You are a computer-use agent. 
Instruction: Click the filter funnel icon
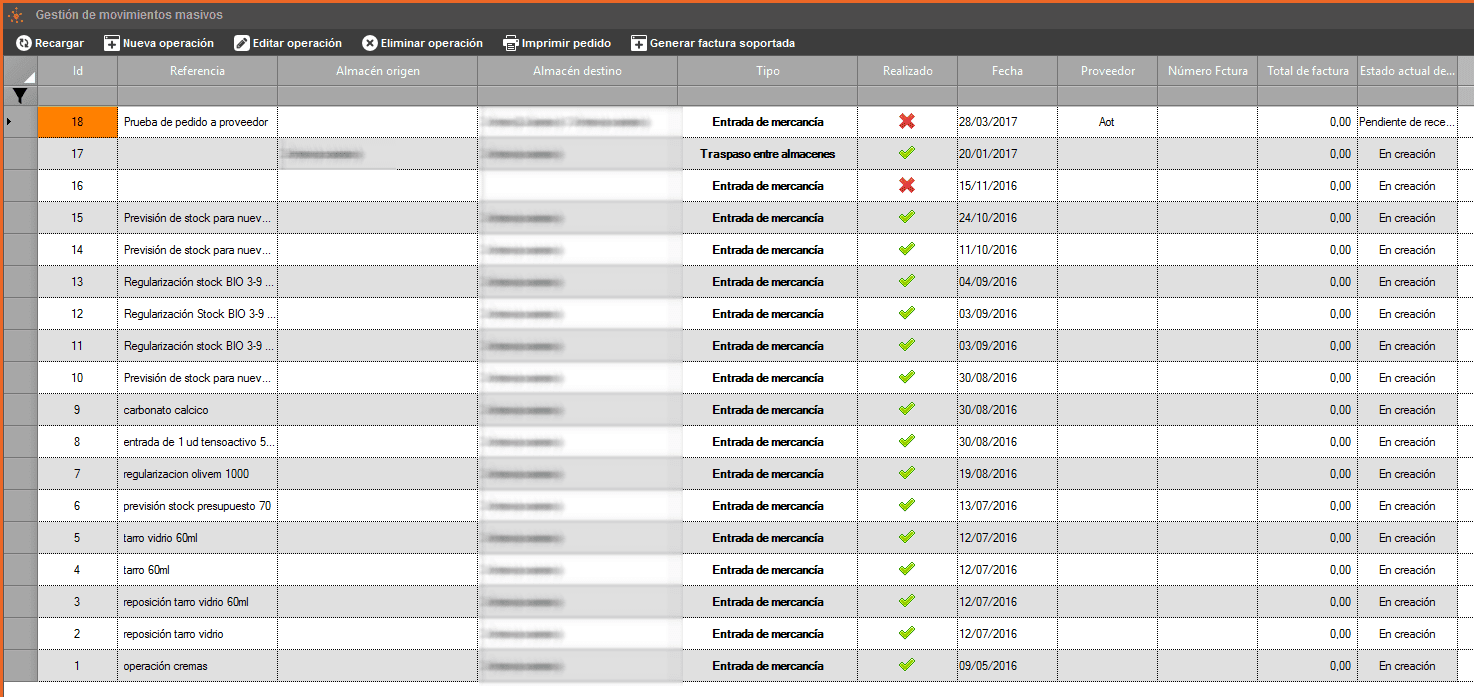click(20, 96)
